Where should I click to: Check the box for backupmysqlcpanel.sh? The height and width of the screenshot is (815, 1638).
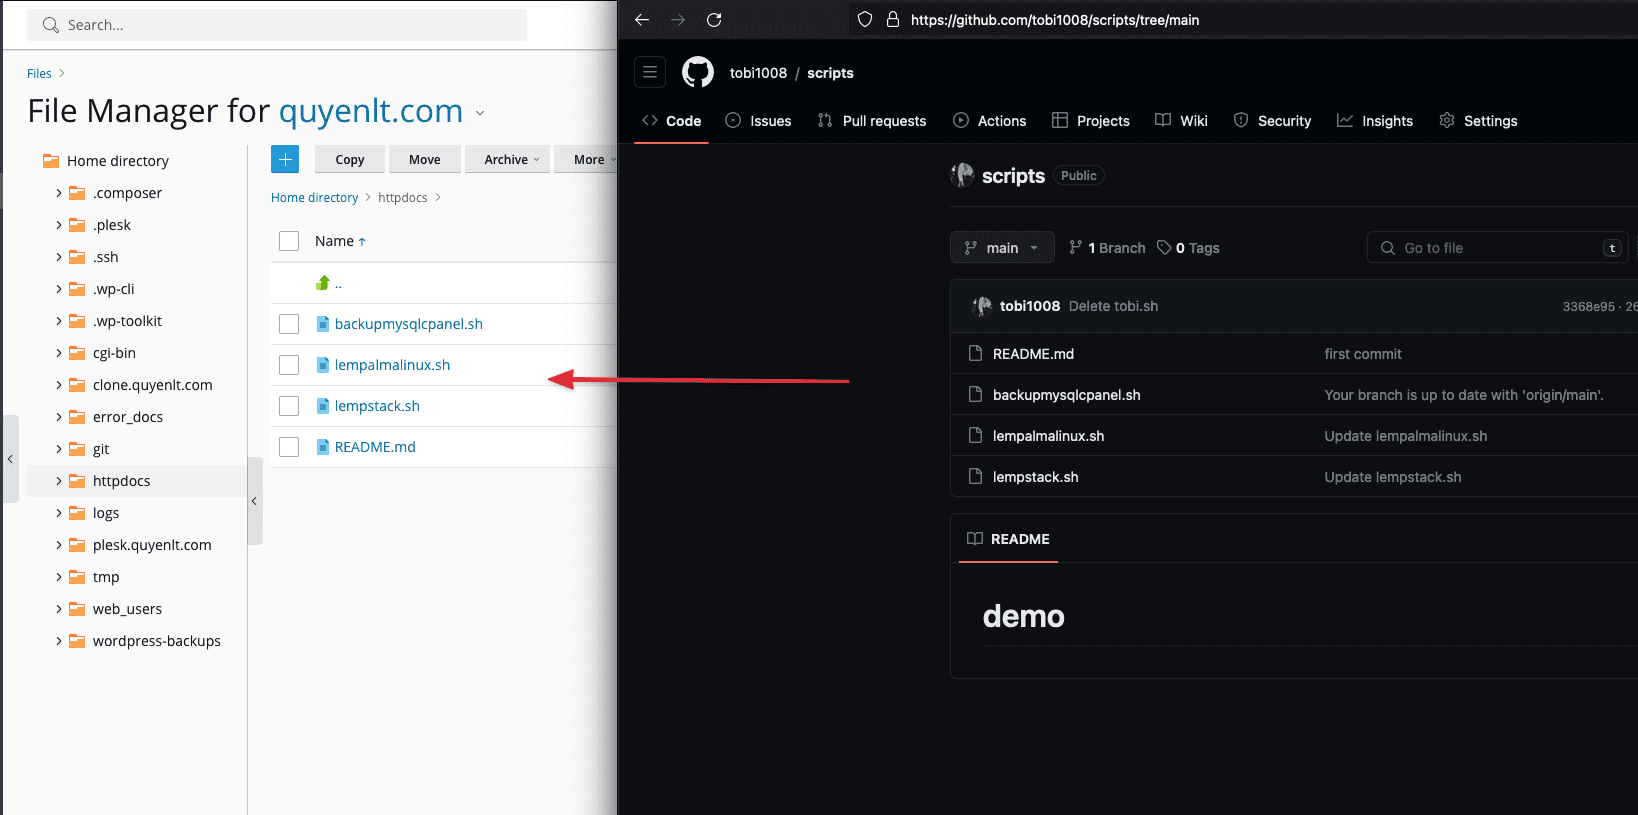289,324
